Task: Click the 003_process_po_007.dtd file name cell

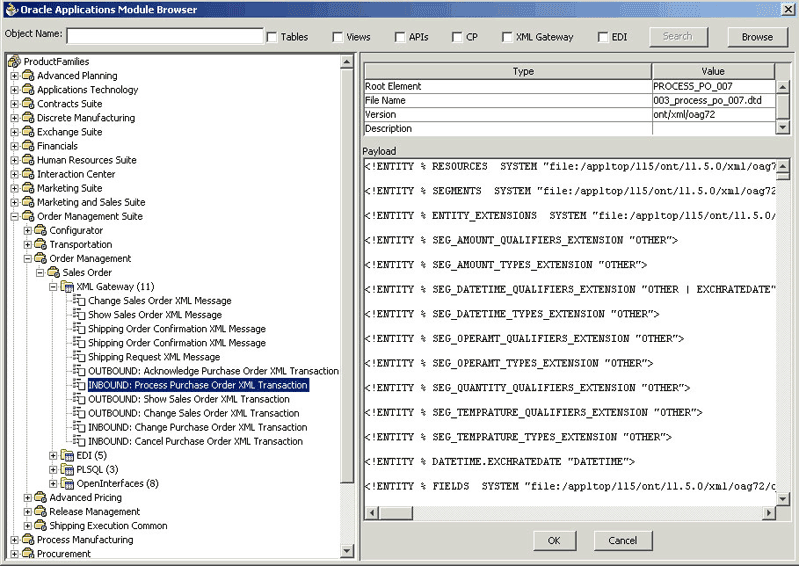Action: click(x=713, y=100)
